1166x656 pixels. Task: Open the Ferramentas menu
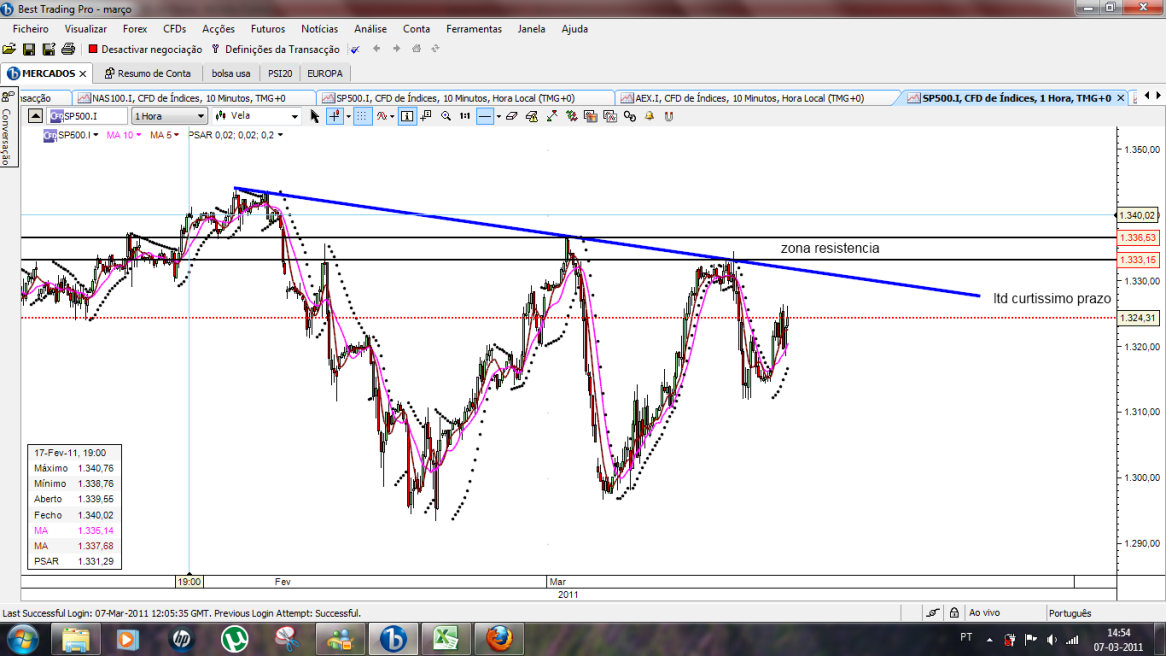pos(474,29)
